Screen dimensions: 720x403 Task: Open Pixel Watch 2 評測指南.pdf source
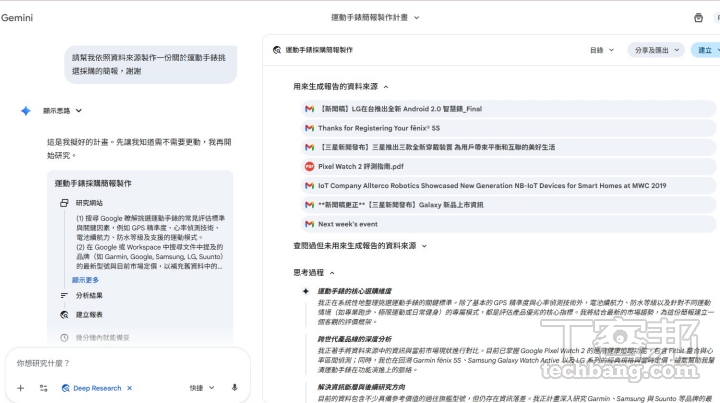[508, 167]
